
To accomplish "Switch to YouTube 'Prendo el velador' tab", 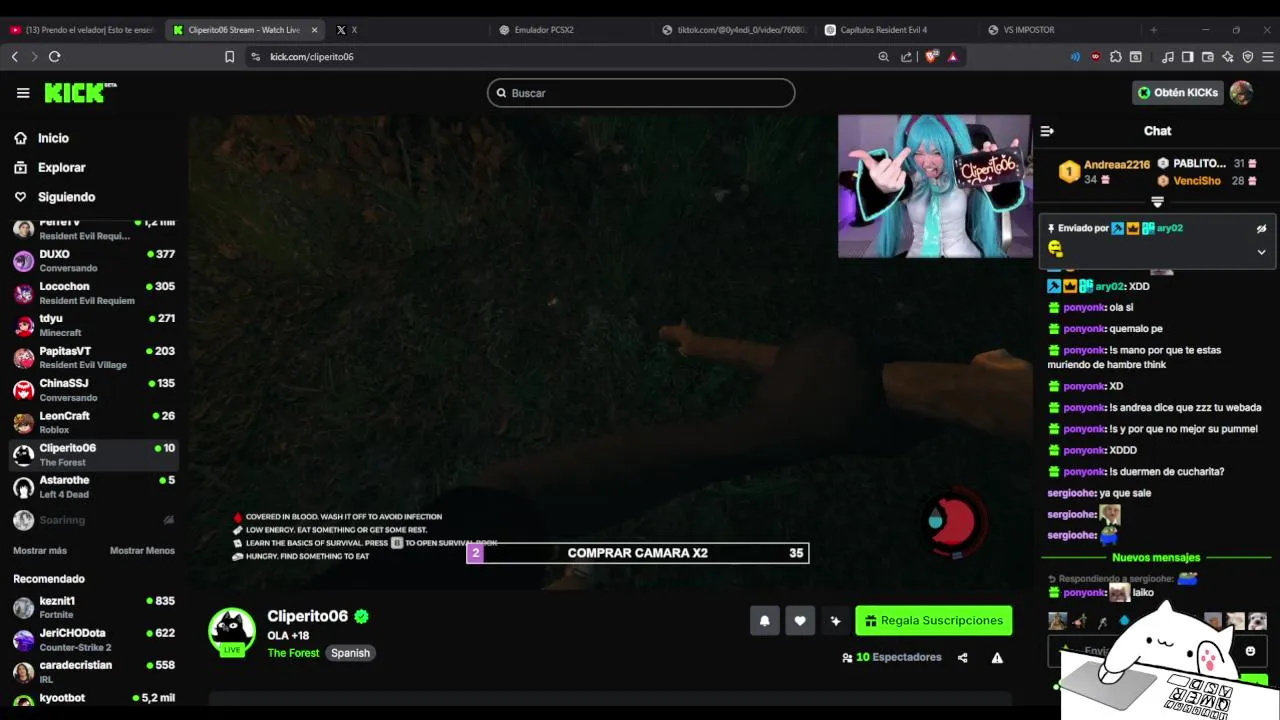I will pos(82,30).
